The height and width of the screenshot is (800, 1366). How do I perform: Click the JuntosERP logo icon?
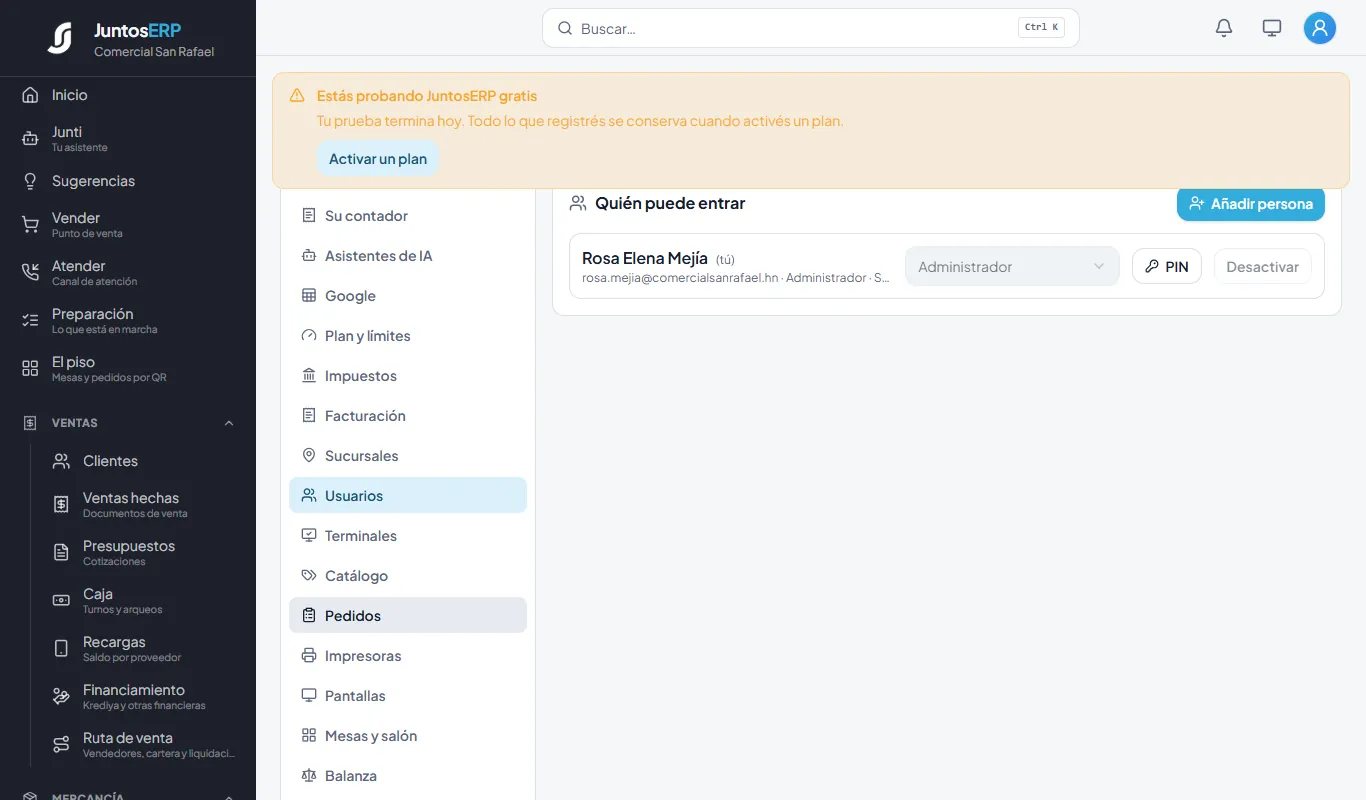(x=60, y=38)
